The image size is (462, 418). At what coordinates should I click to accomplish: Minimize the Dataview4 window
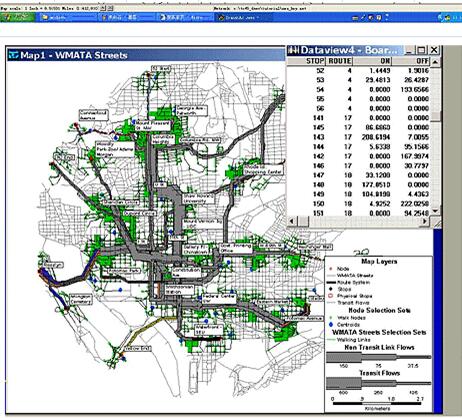pyautogui.click(x=410, y=50)
